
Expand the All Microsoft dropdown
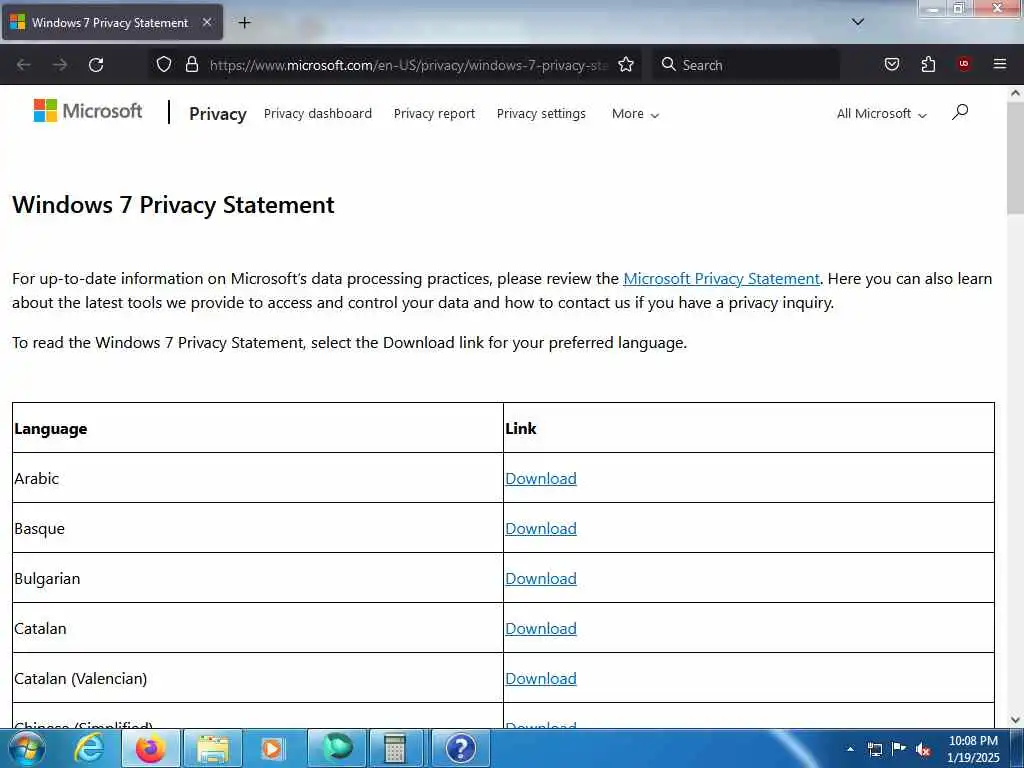[x=882, y=114]
